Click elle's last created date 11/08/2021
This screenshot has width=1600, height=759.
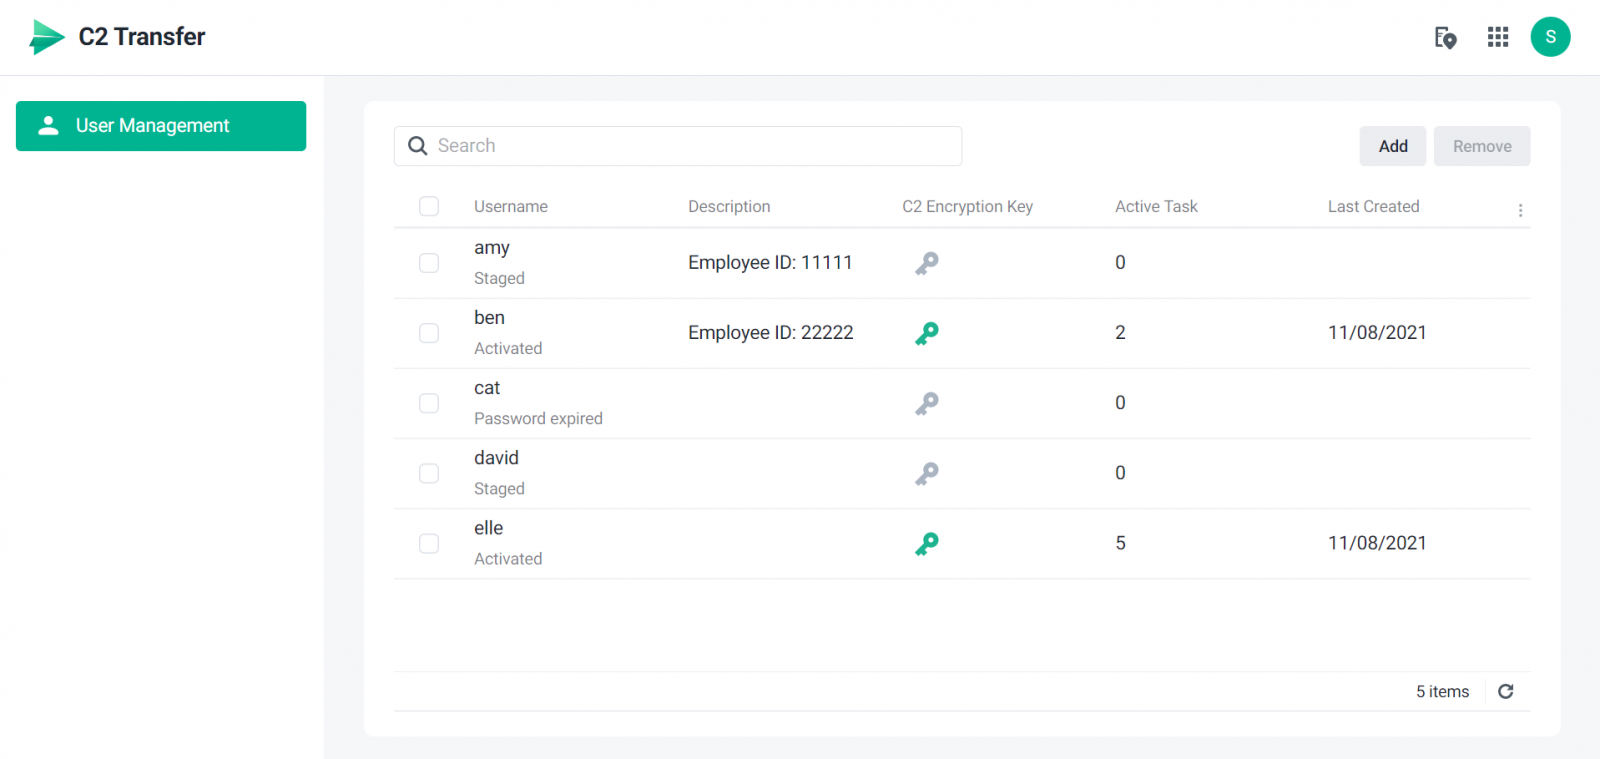click(1377, 543)
